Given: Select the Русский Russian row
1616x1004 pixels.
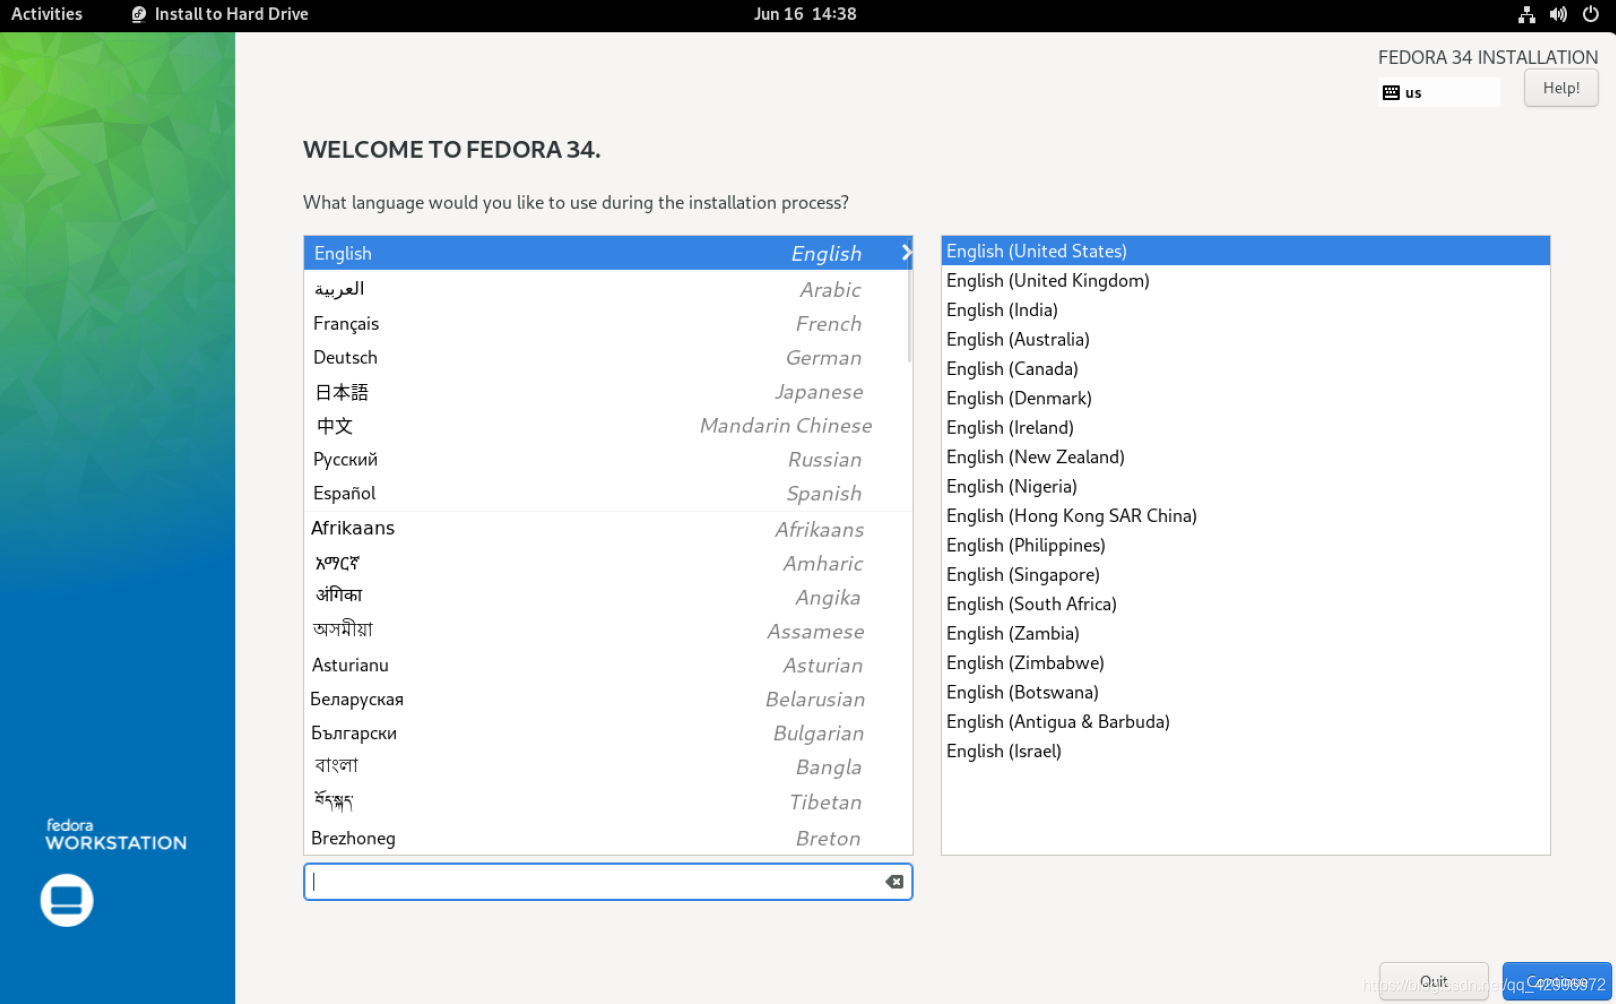Looking at the screenshot, I should 608,459.
